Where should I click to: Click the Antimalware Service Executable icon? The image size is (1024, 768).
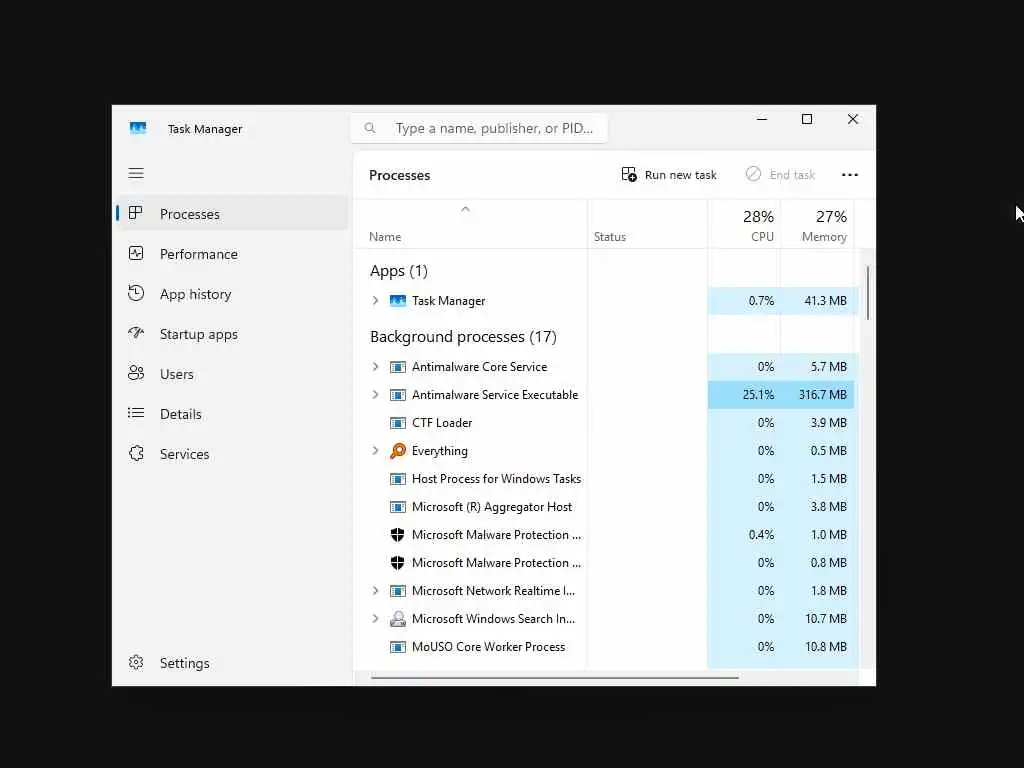(x=398, y=394)
